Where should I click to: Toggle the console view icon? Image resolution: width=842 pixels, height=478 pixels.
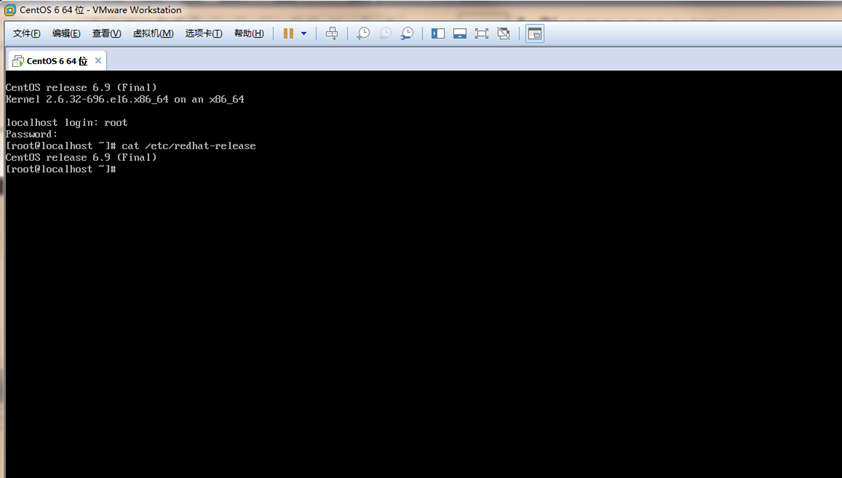coord(535,33)
